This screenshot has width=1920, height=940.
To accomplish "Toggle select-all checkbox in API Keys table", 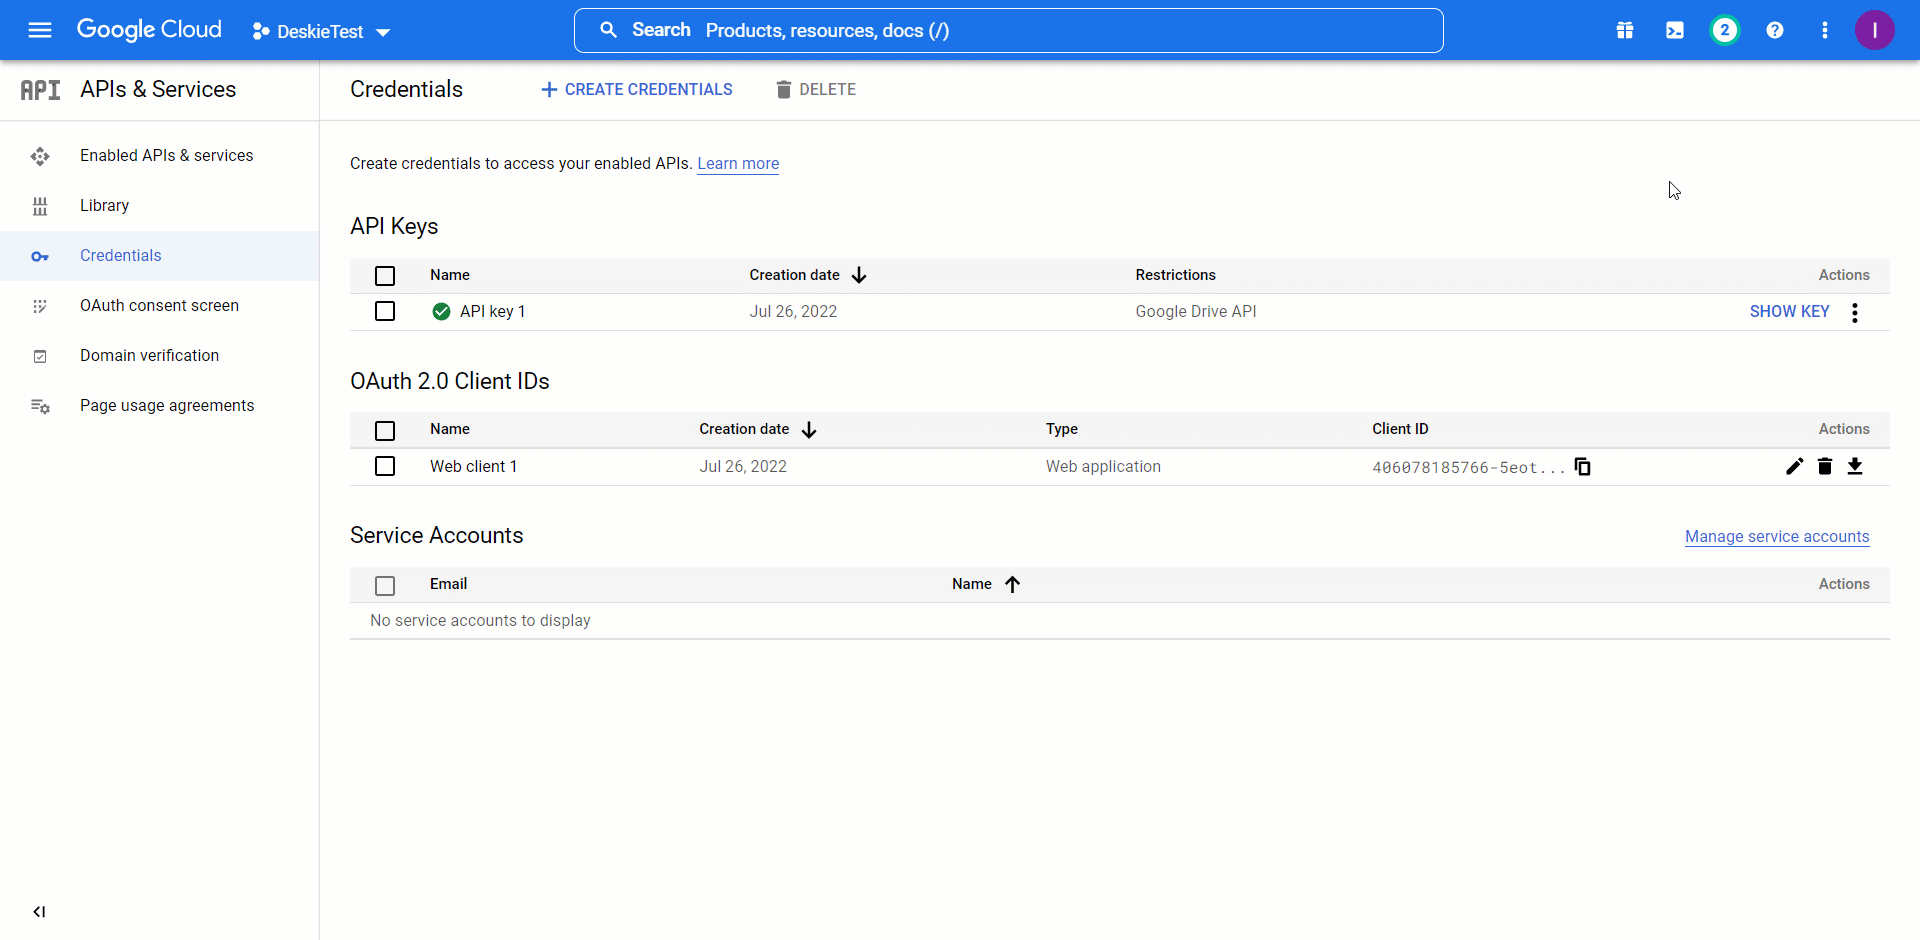I will [385, 275].
